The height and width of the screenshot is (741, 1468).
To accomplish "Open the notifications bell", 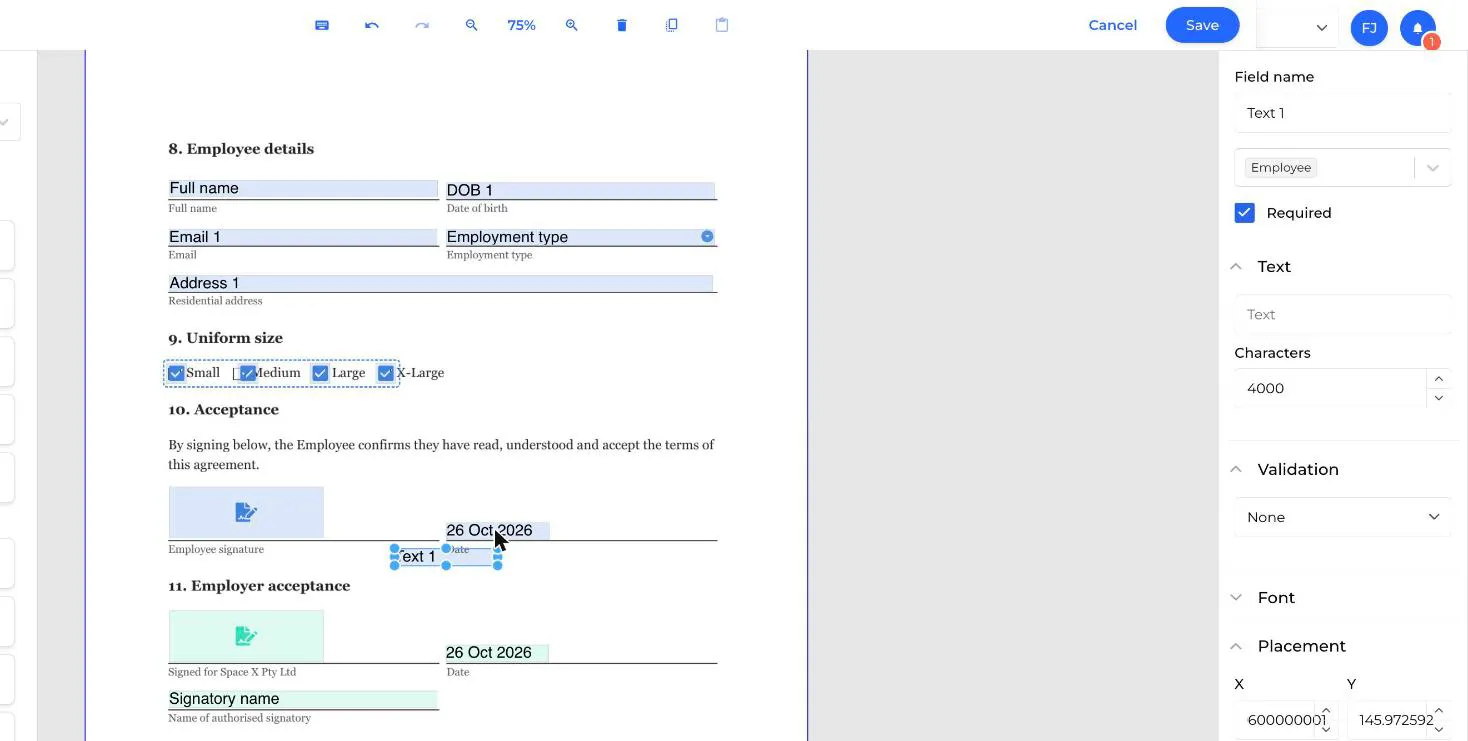I will 1418,28.
